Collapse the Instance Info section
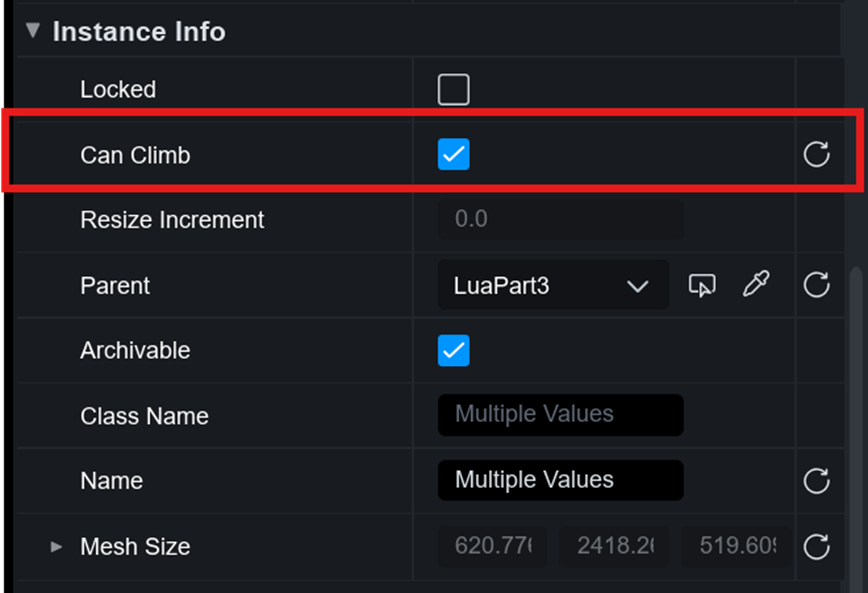This screenshot has height=593, width=868. pos(33,31)
